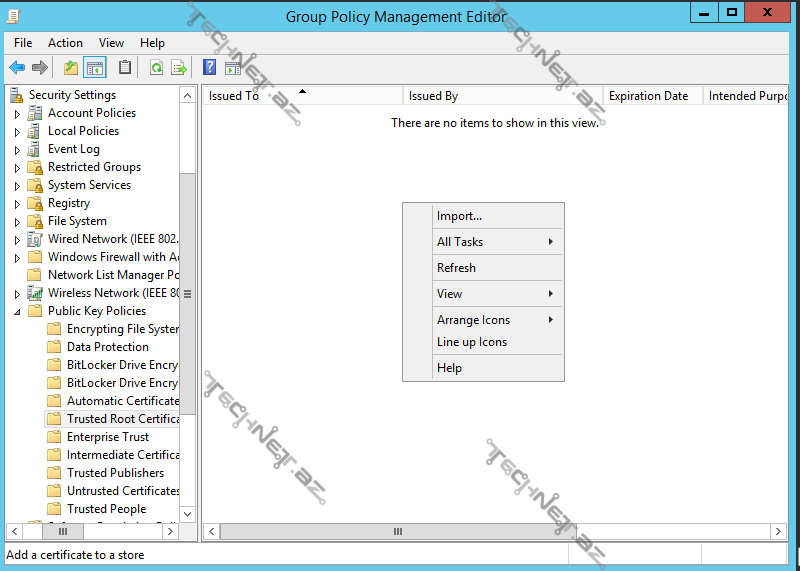Select Refresh in the context menu
The height and width of the screenshot is (571, 800).
tap(456, 268)
